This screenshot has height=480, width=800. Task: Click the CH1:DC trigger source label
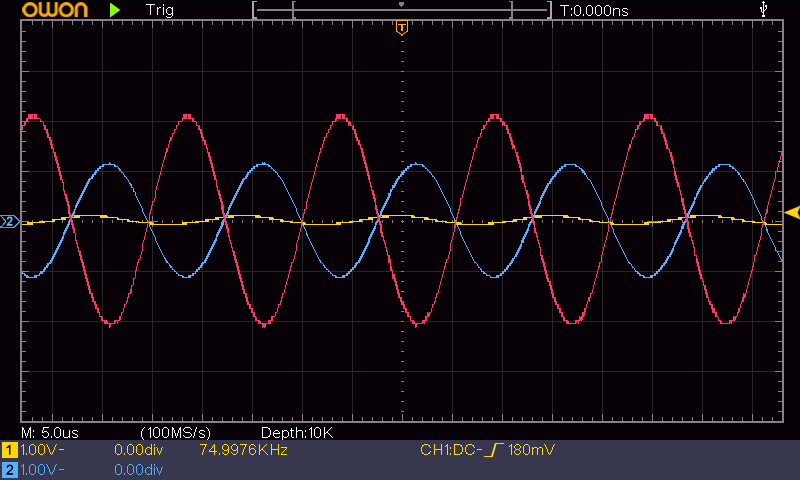[449, 451]
